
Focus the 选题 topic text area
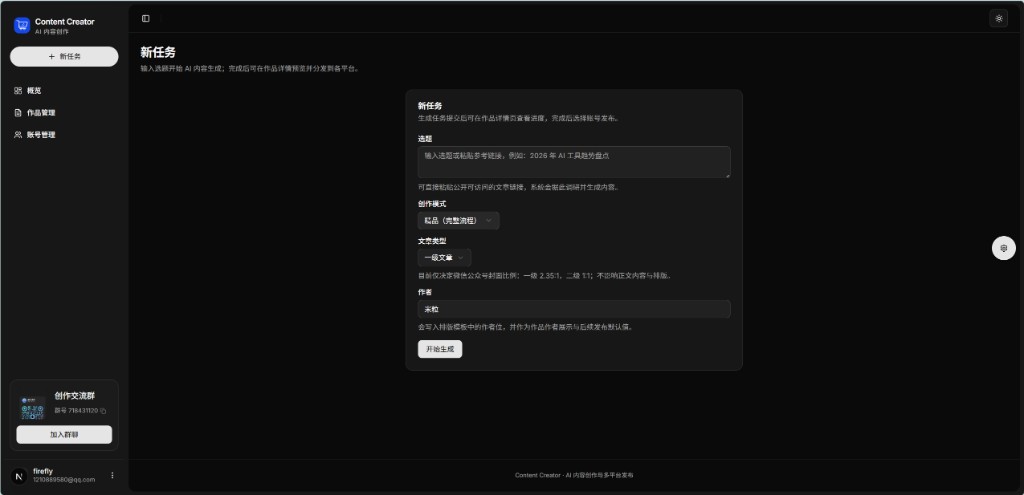574,162
